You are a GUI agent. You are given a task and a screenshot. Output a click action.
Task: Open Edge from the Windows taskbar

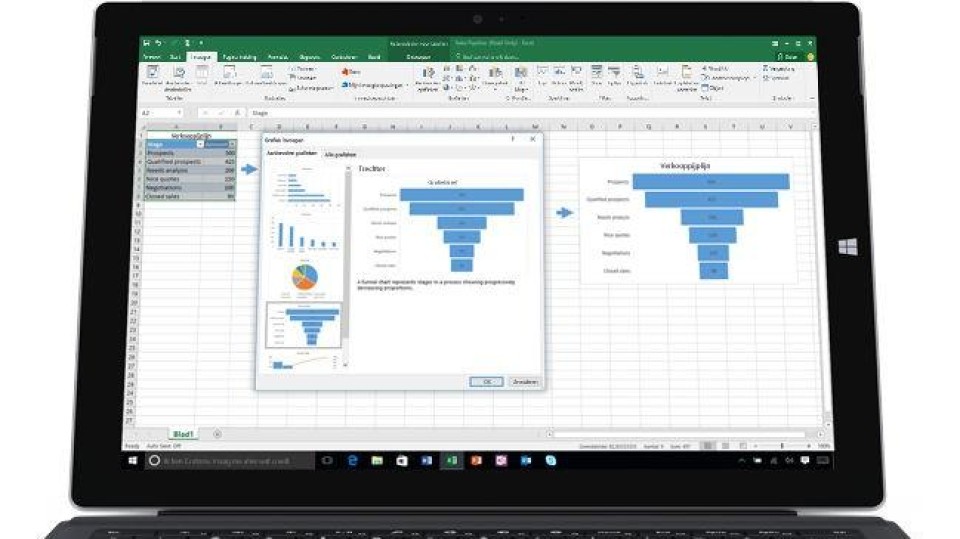pyautogui.click(x=353, y=461)
